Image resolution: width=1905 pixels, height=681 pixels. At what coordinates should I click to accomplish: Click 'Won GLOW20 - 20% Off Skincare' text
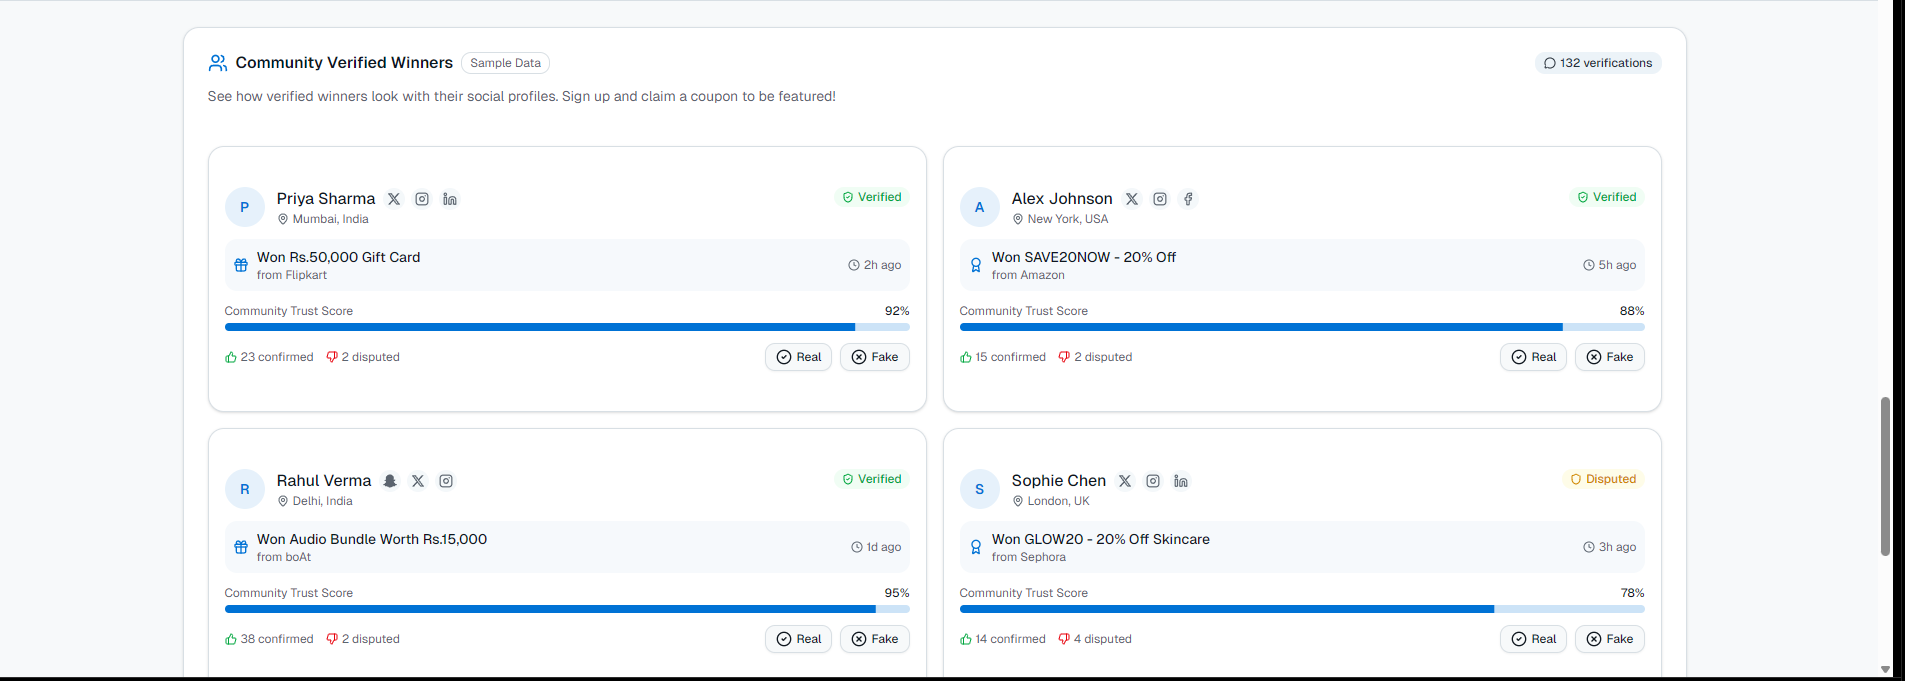click(1101, 539)
